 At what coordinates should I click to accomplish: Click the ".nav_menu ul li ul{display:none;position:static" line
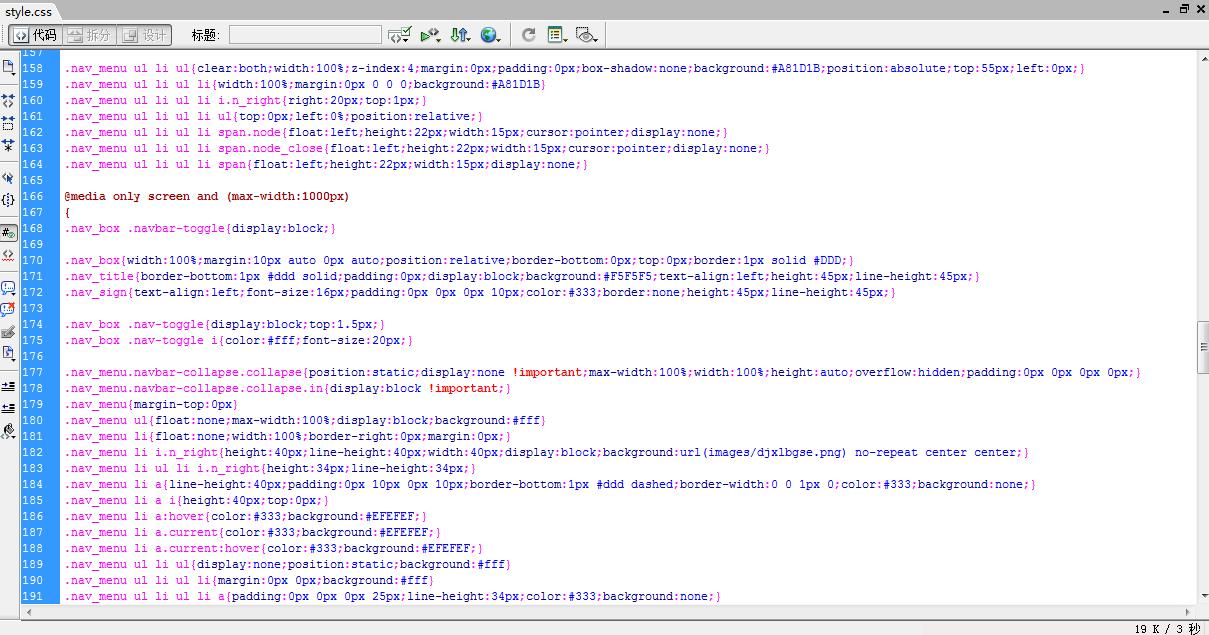[288, 564]
